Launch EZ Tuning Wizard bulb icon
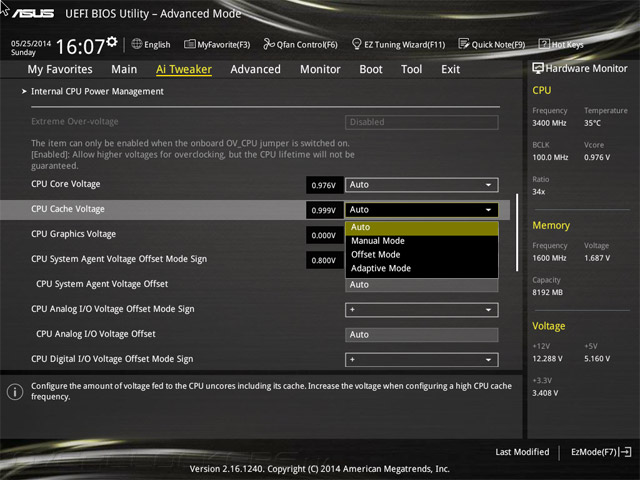Image resolution: width=640 pixels, height=480 pixels. pos(356,44)
